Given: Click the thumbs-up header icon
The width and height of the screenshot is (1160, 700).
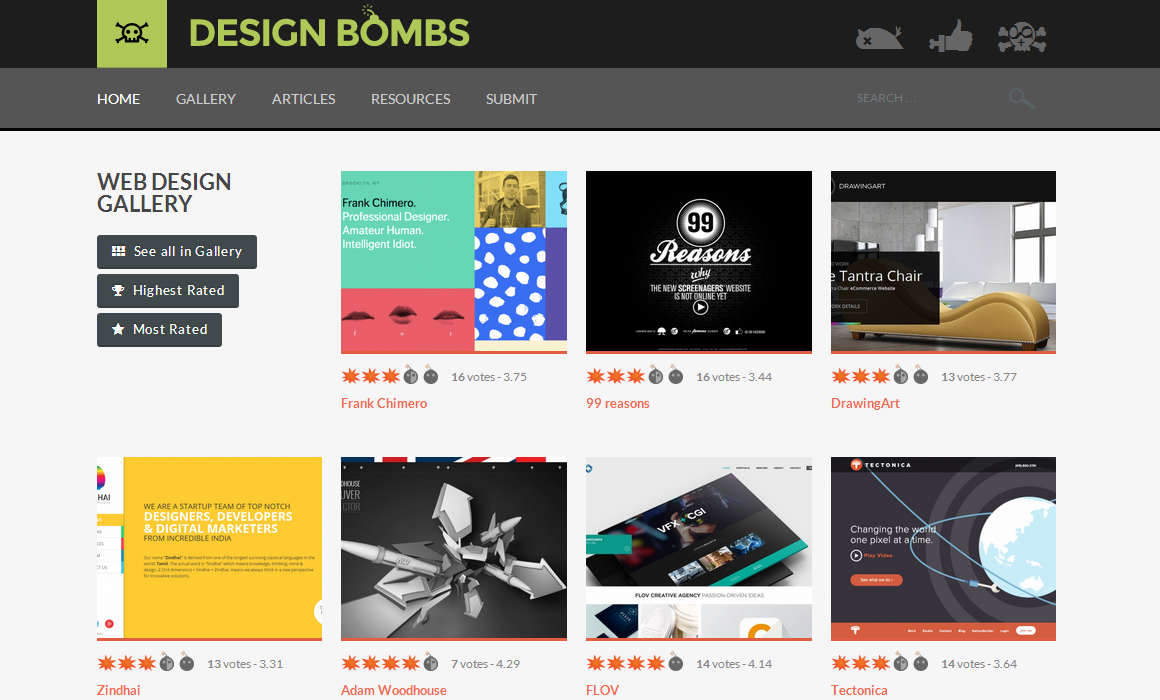Looking at the screenshot, I should point(951,36).
